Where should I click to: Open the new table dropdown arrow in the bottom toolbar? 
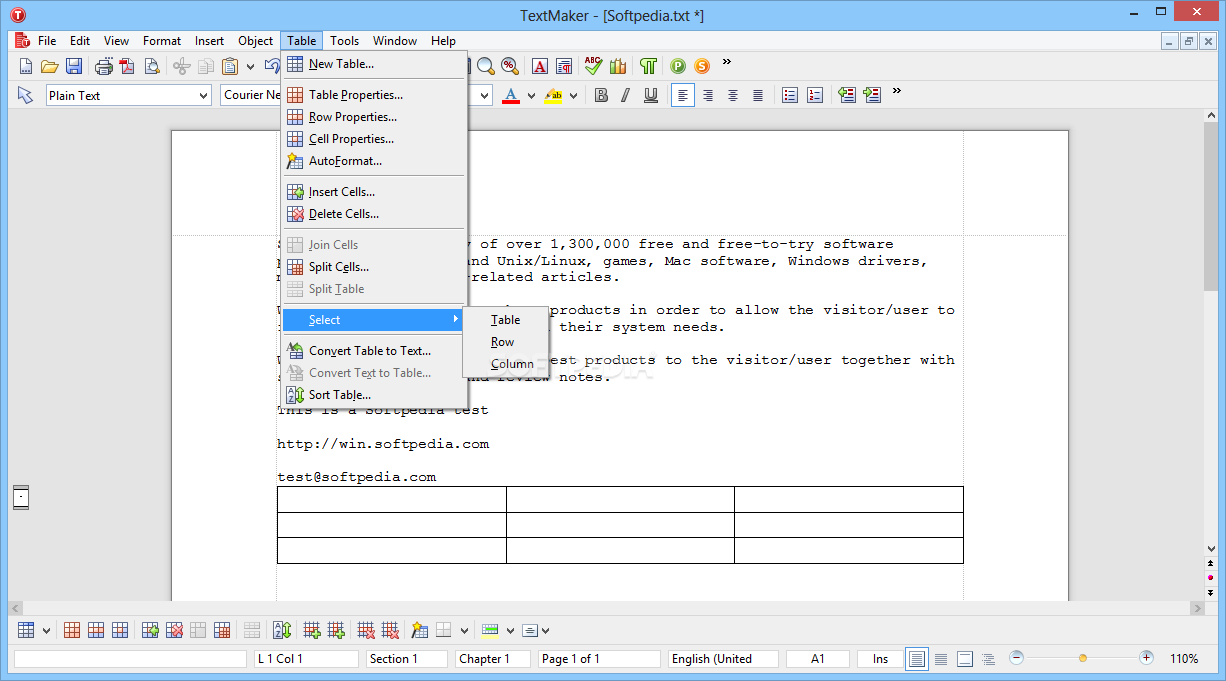click(46, 630)
